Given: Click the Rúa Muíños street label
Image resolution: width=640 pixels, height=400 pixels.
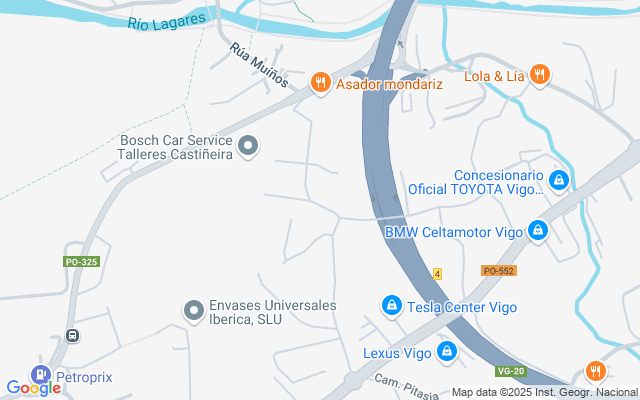Looking at the screenshot, I should 259,65.
